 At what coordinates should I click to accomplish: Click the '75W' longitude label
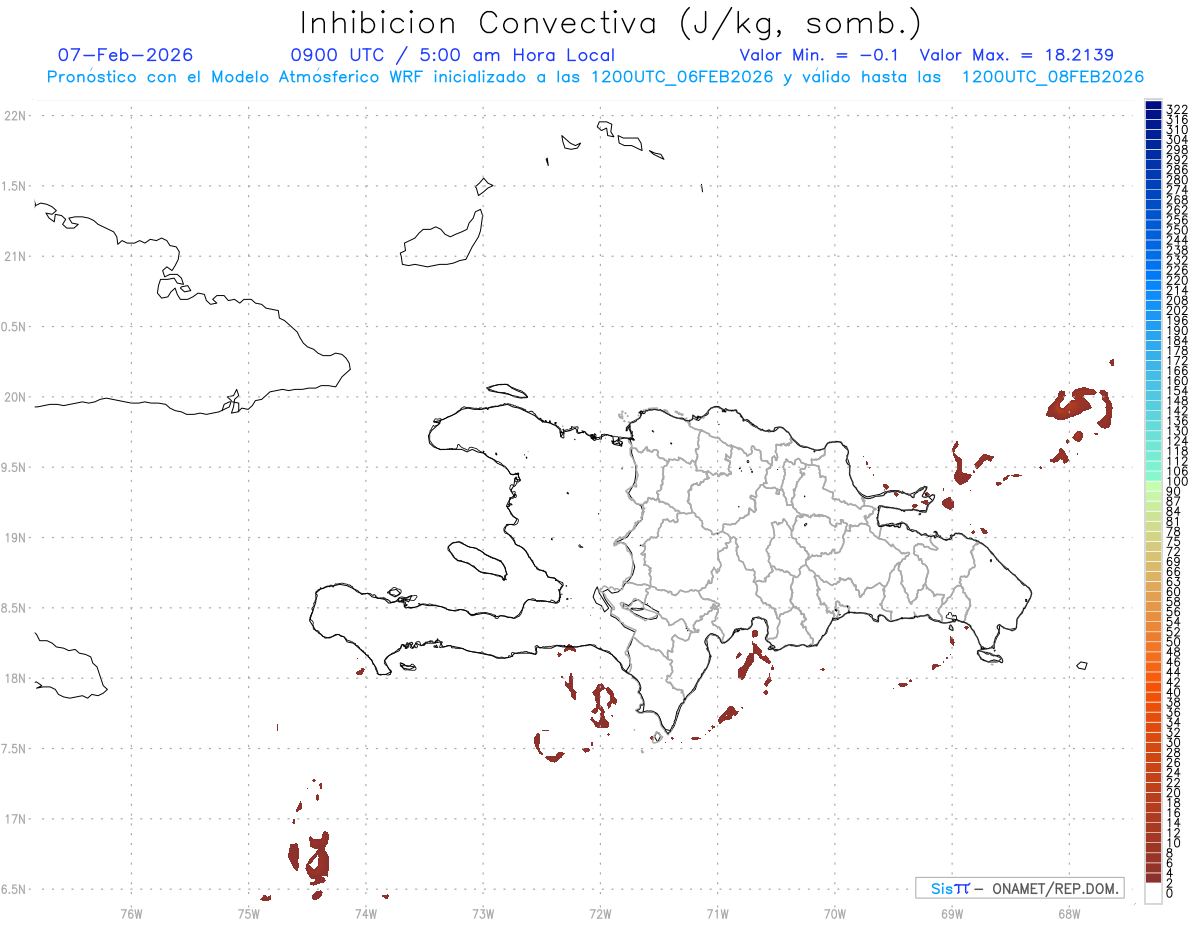click(x=248, y=913)
